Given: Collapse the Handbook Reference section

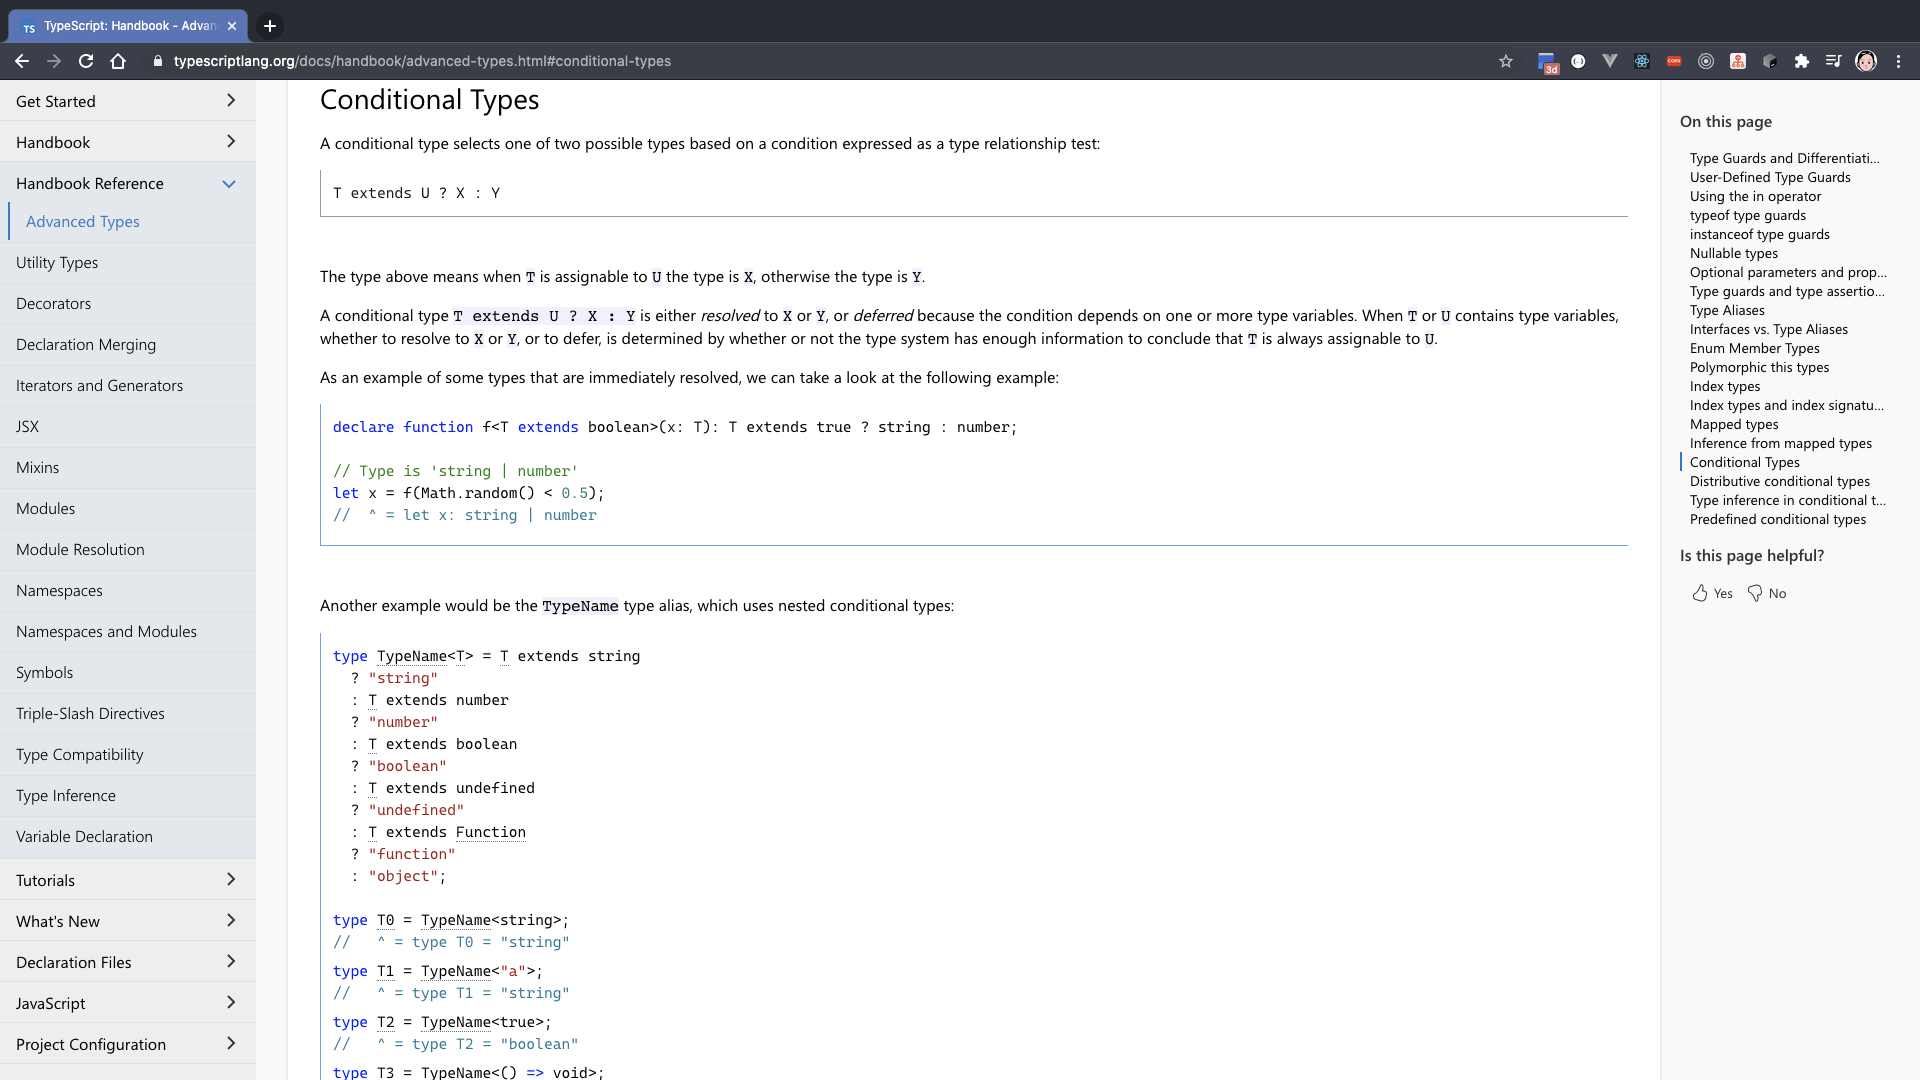Looking at the screenshot, I should pyautogui.click(x=229, y=183).
